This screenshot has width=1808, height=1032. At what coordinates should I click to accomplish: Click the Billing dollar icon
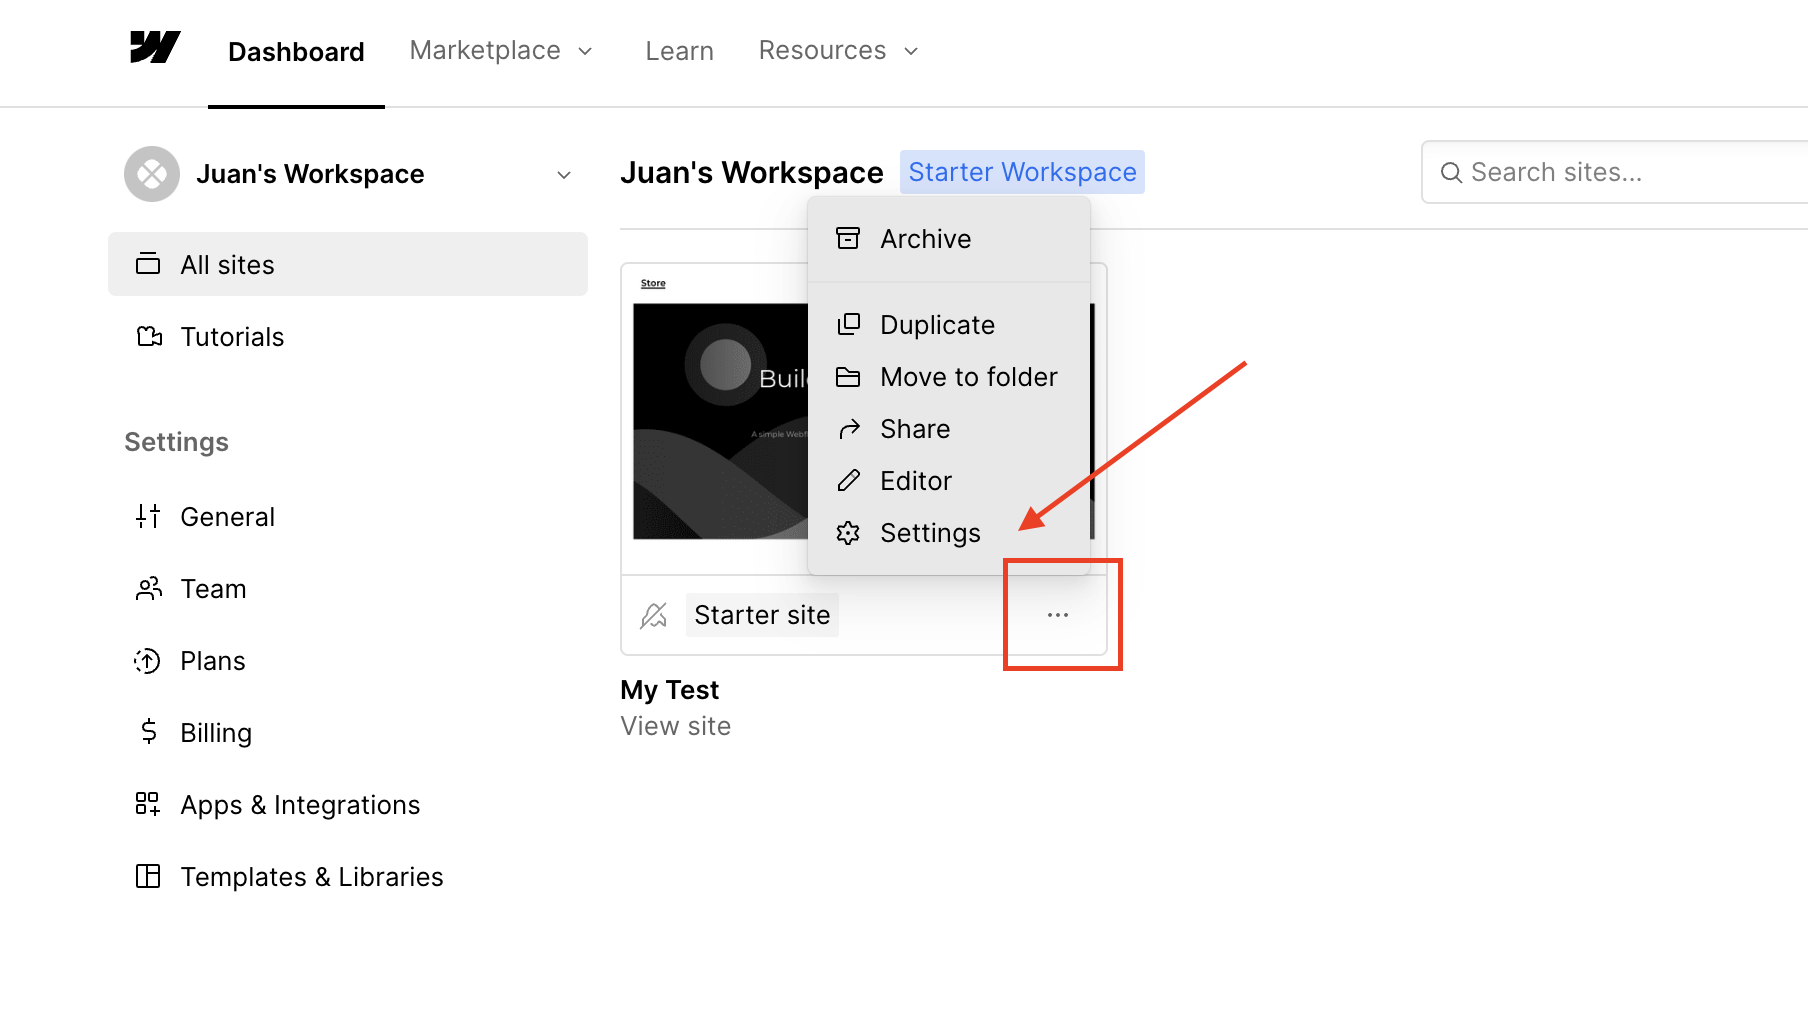click(x=148, y=731)
